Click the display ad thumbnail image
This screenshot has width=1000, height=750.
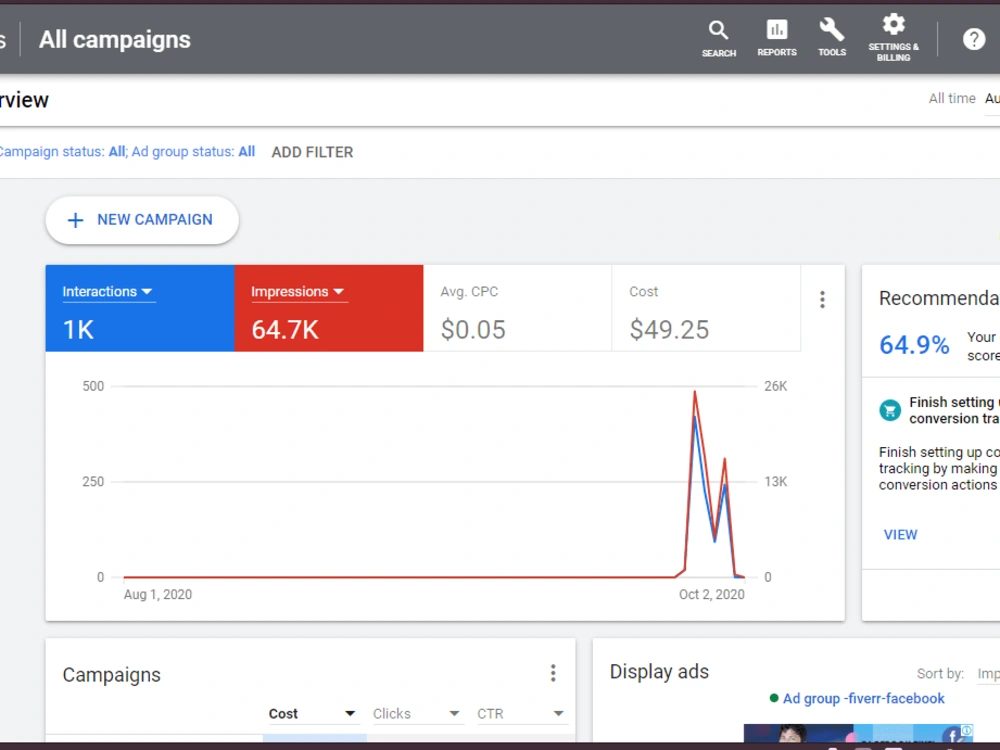coord(858,733)
